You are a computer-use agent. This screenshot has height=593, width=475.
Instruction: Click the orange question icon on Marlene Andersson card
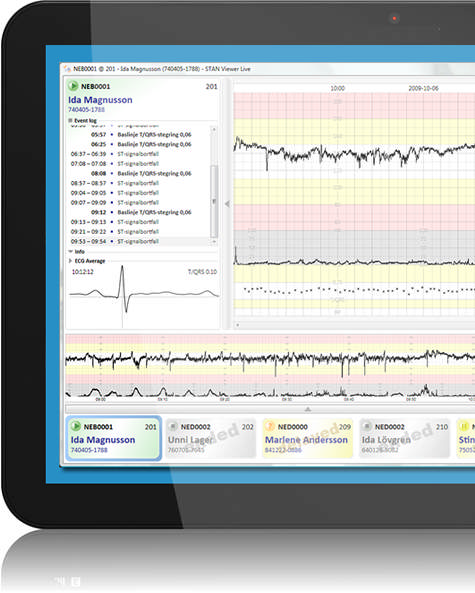[x=270, y=426]
